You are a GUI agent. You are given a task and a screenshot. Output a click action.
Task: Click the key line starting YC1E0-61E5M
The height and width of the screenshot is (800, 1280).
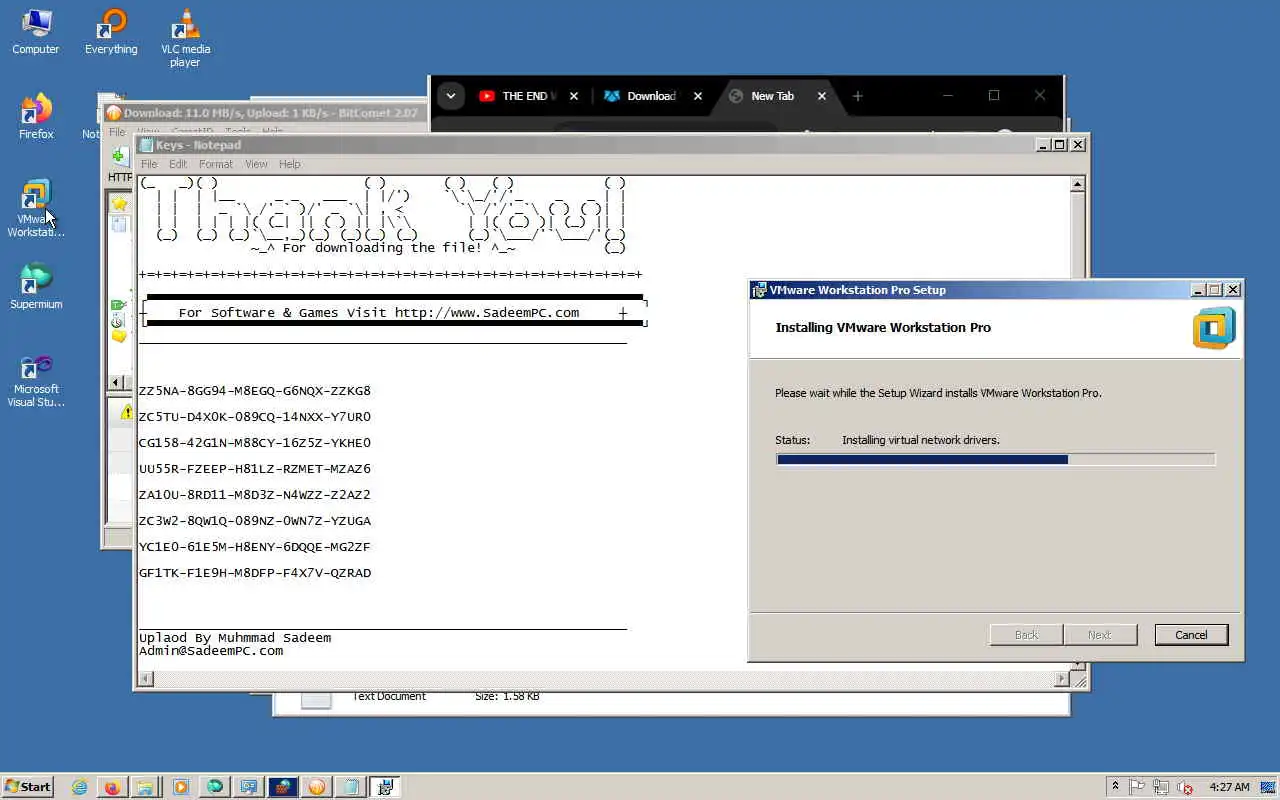(255, 547)
